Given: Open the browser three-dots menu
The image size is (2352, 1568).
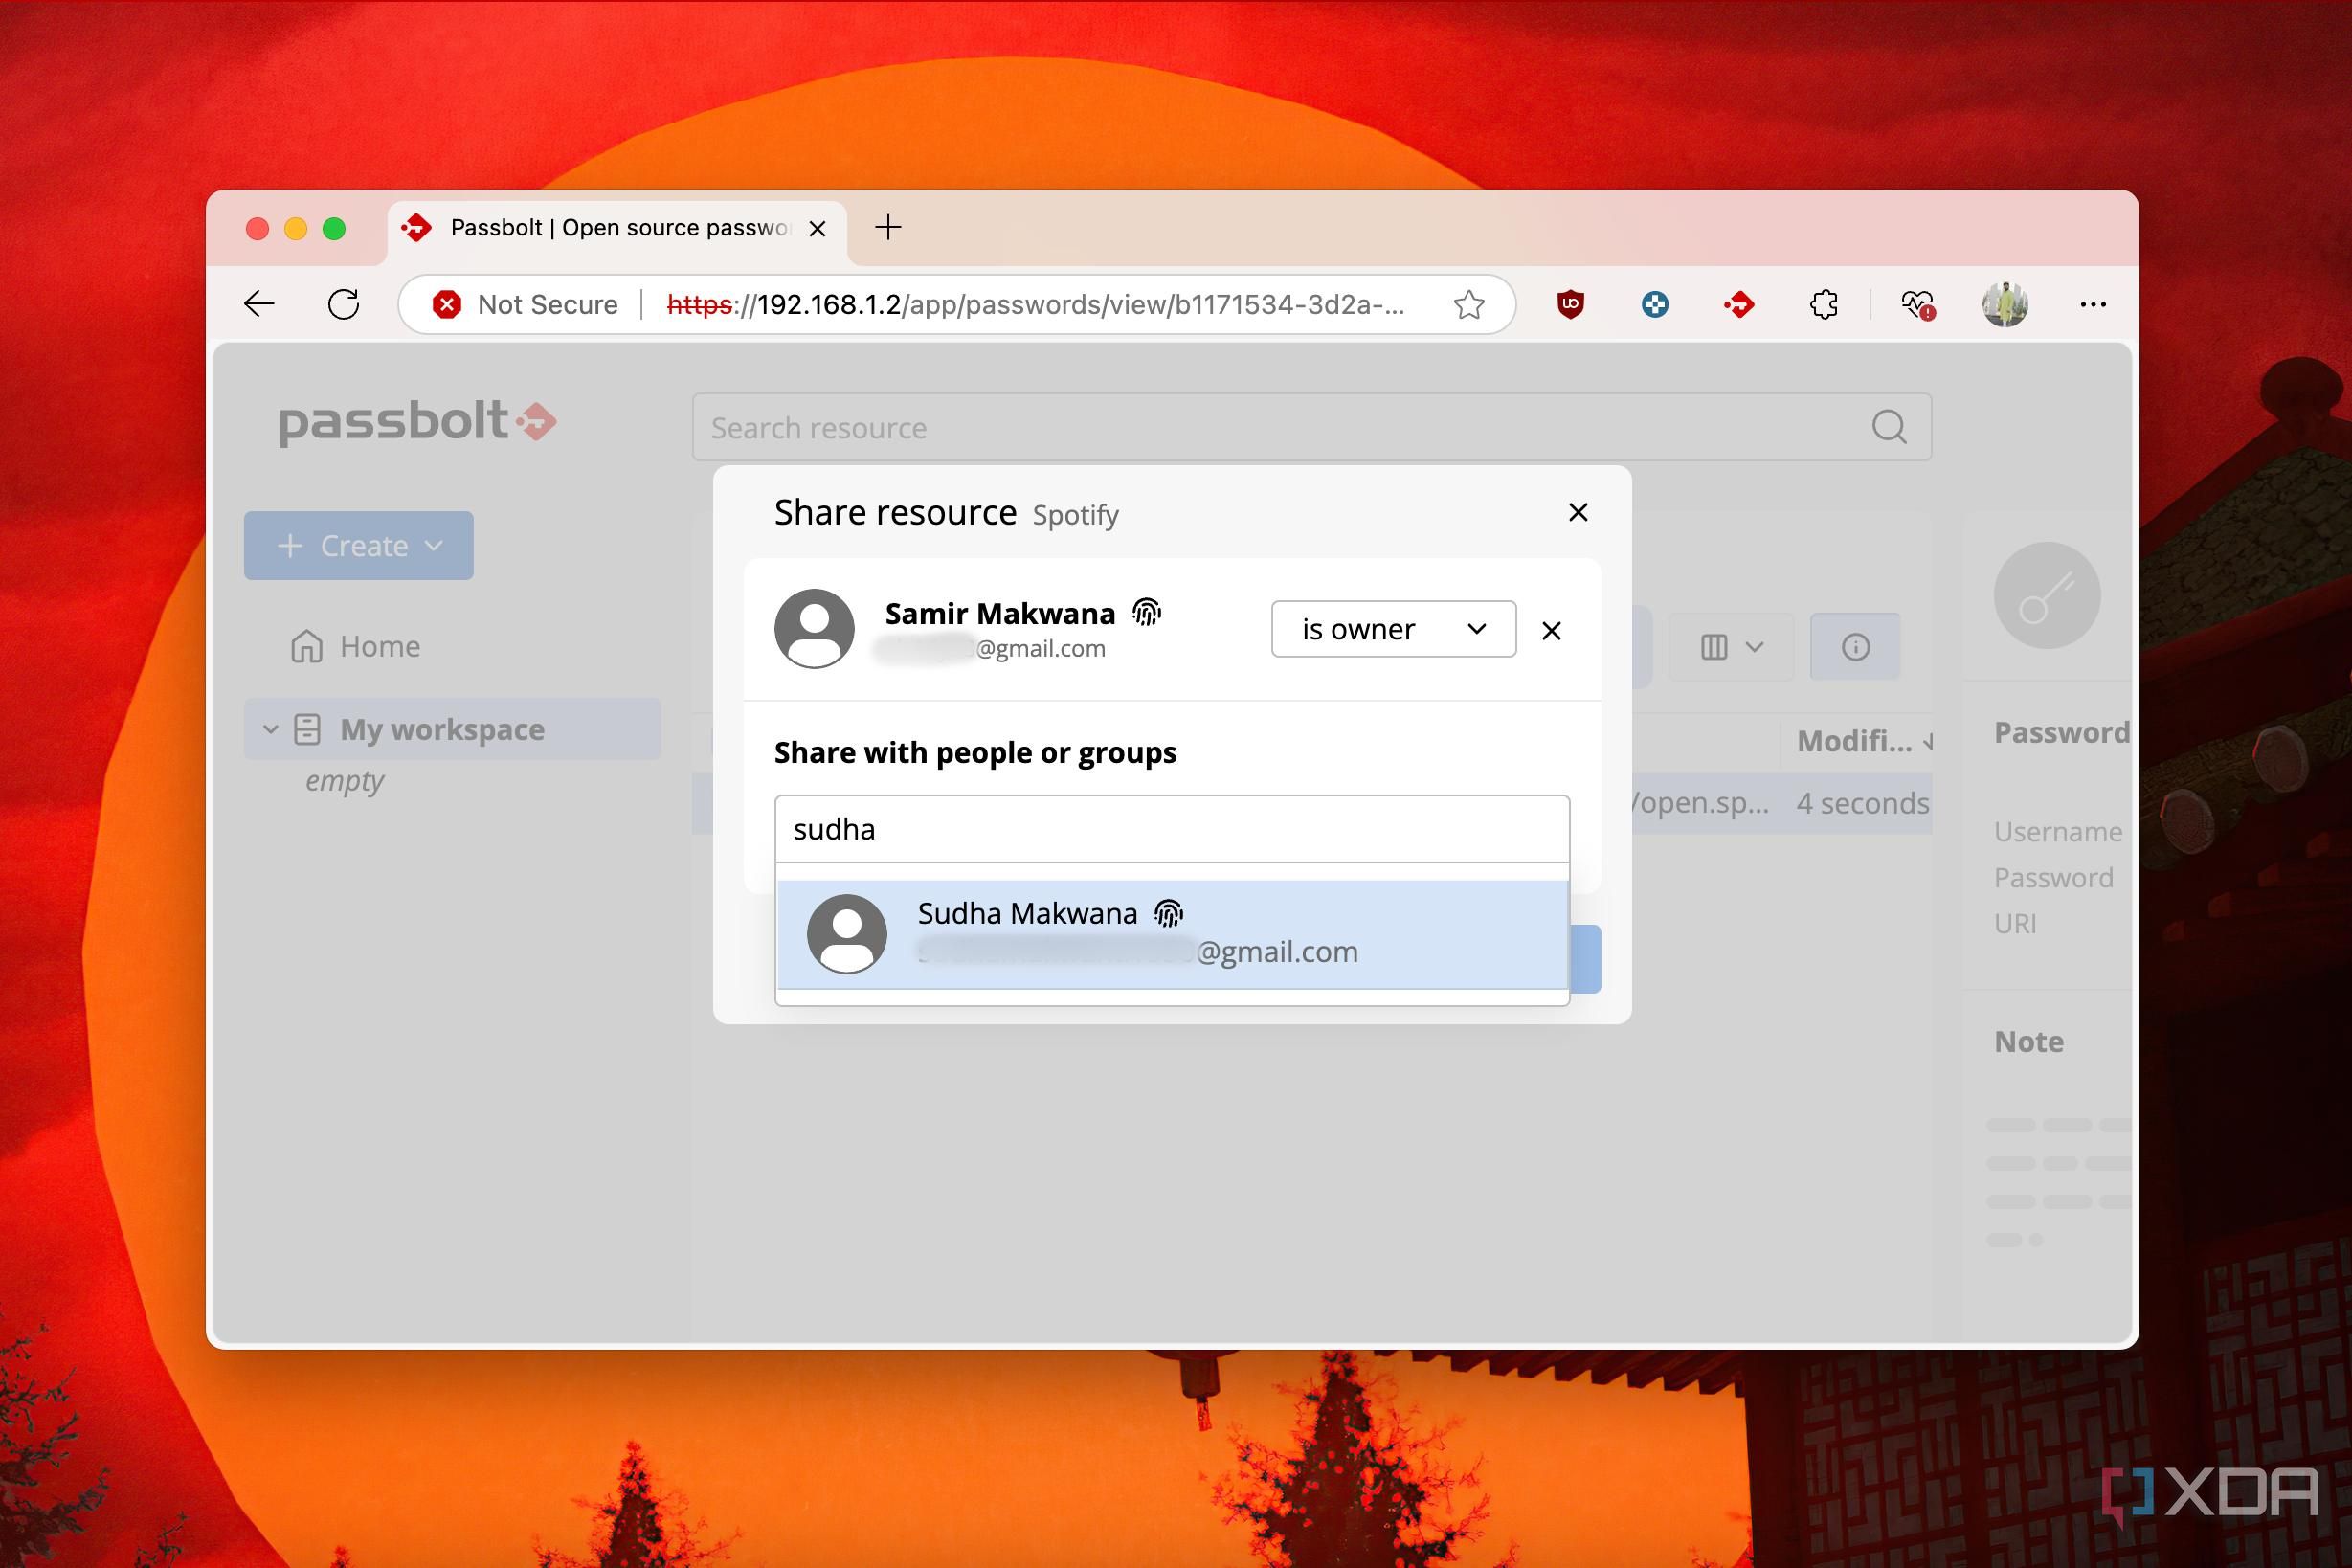Looking at the screenshot, I should pyautogui.click(x=2092, y=304).
